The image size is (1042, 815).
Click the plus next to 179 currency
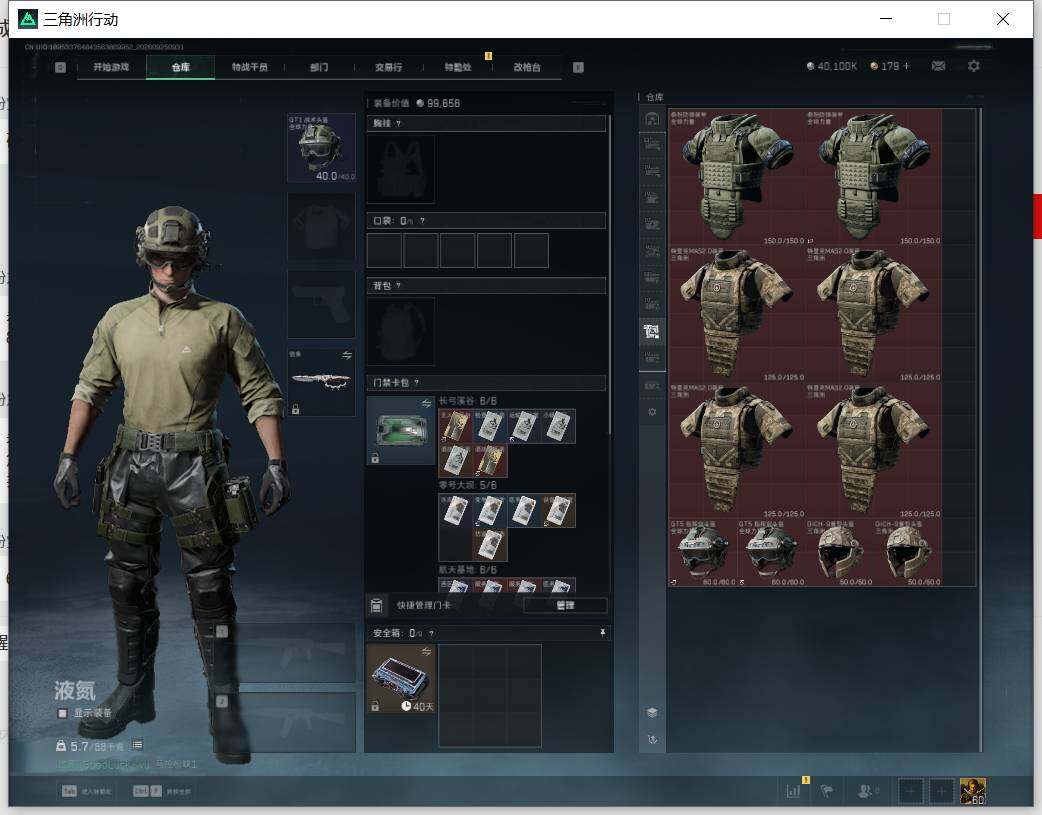click(x=906, y=66)
